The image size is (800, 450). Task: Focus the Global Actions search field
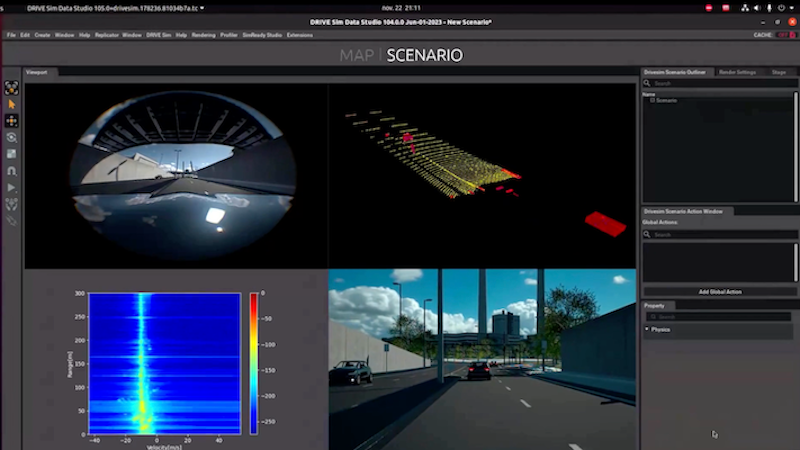coord(720,235)
